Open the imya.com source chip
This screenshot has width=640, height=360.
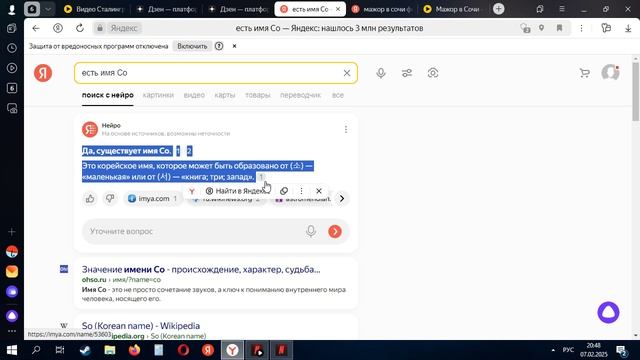[152, 198]
